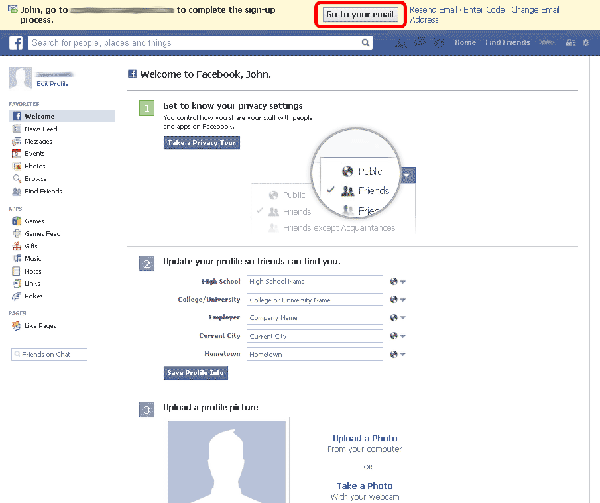The image size is (600, 503).
Task: Open Notes icon in the Apps list
Action: click(x=16, y=271)
